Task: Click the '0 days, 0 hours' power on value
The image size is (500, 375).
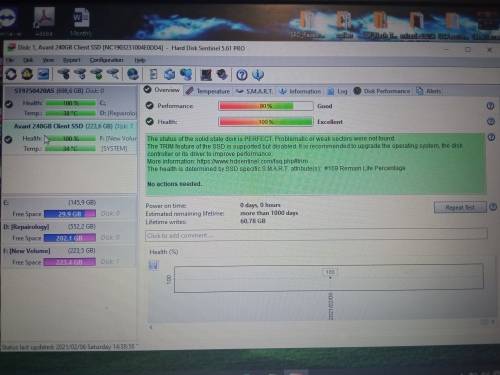Action: [x=260, y=205]
